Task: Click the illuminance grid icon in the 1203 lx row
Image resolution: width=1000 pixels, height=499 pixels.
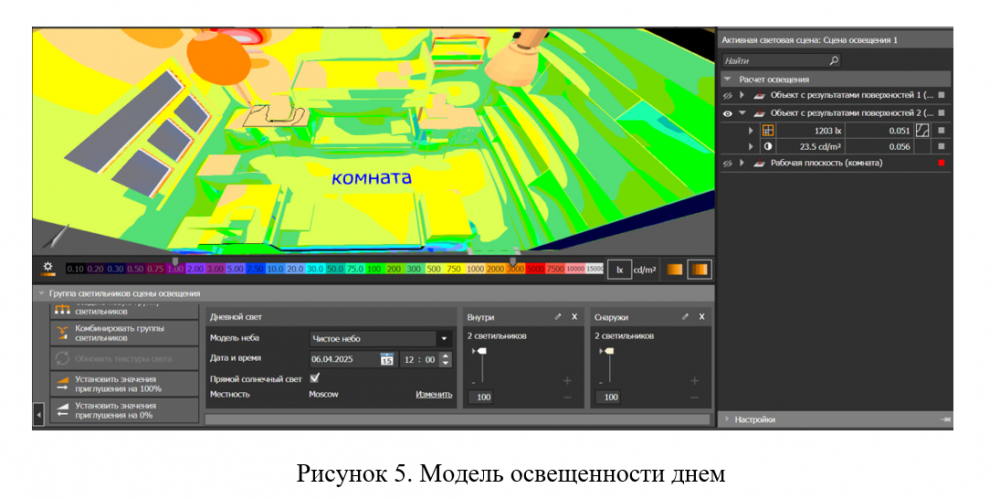Action: (x=768, y=130)
